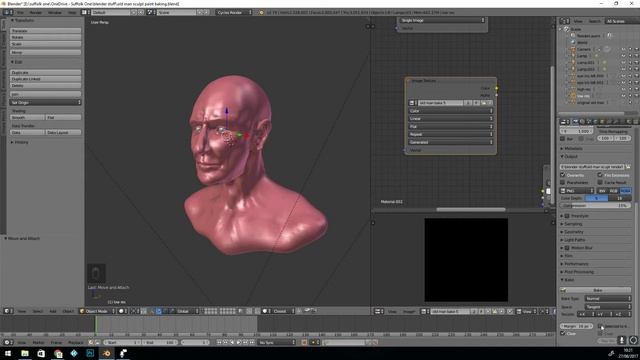Enable the Cache Result checkbox
Image resolution: width=640 pixels, height=360 pixels.
pos(600,182)
